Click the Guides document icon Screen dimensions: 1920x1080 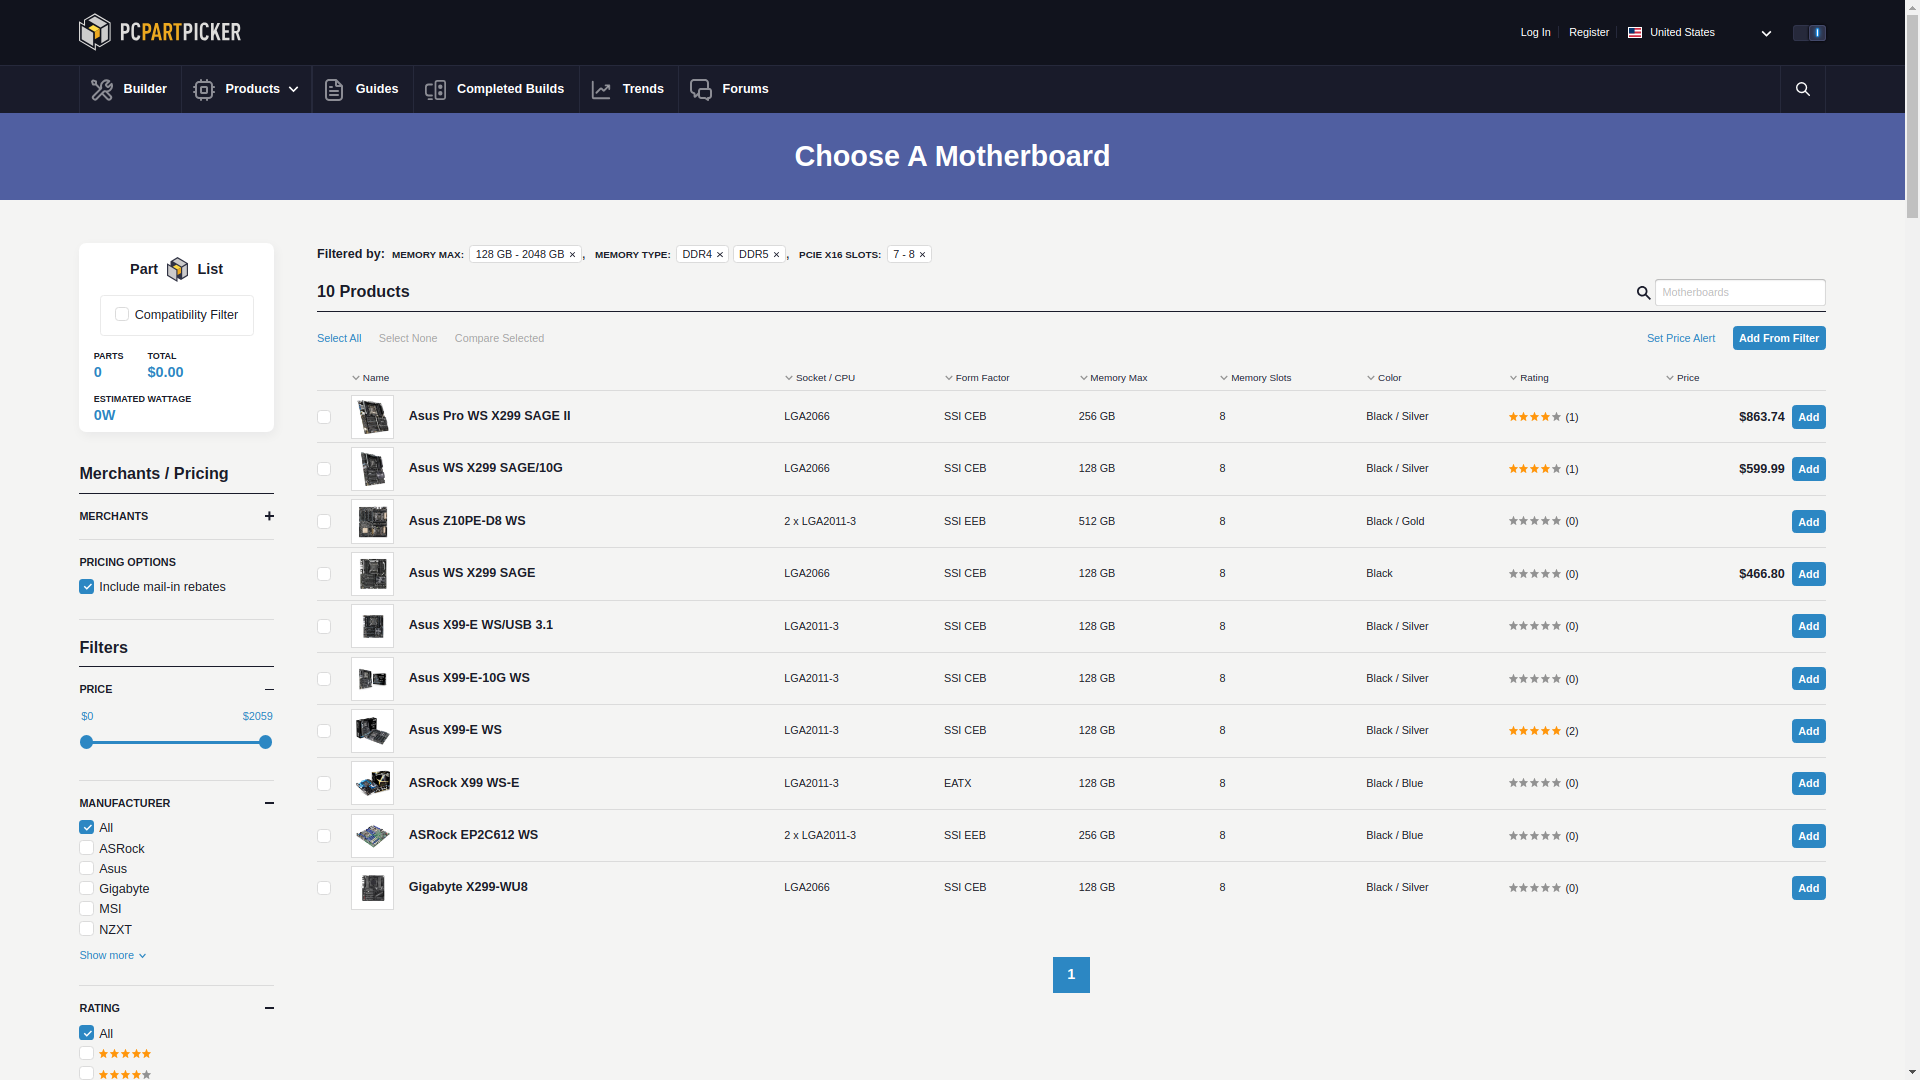[x=334, y=90]
